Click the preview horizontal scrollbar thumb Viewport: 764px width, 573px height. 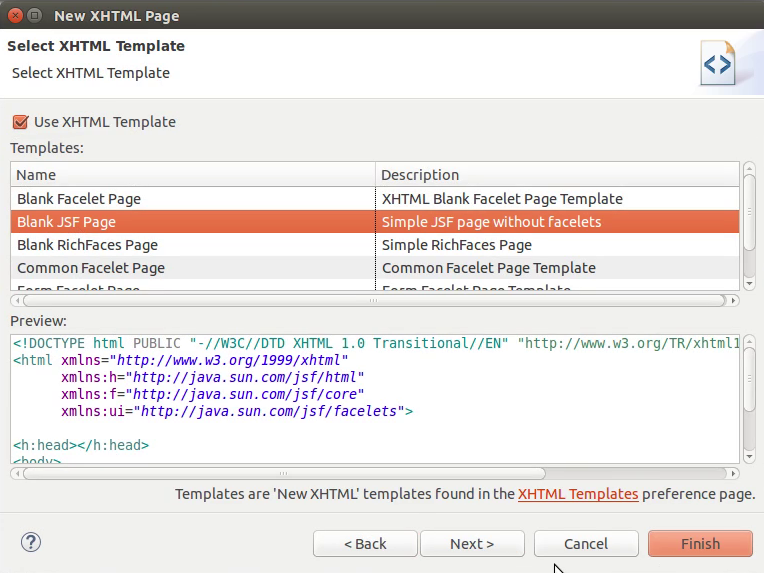(x=284, y=473)
